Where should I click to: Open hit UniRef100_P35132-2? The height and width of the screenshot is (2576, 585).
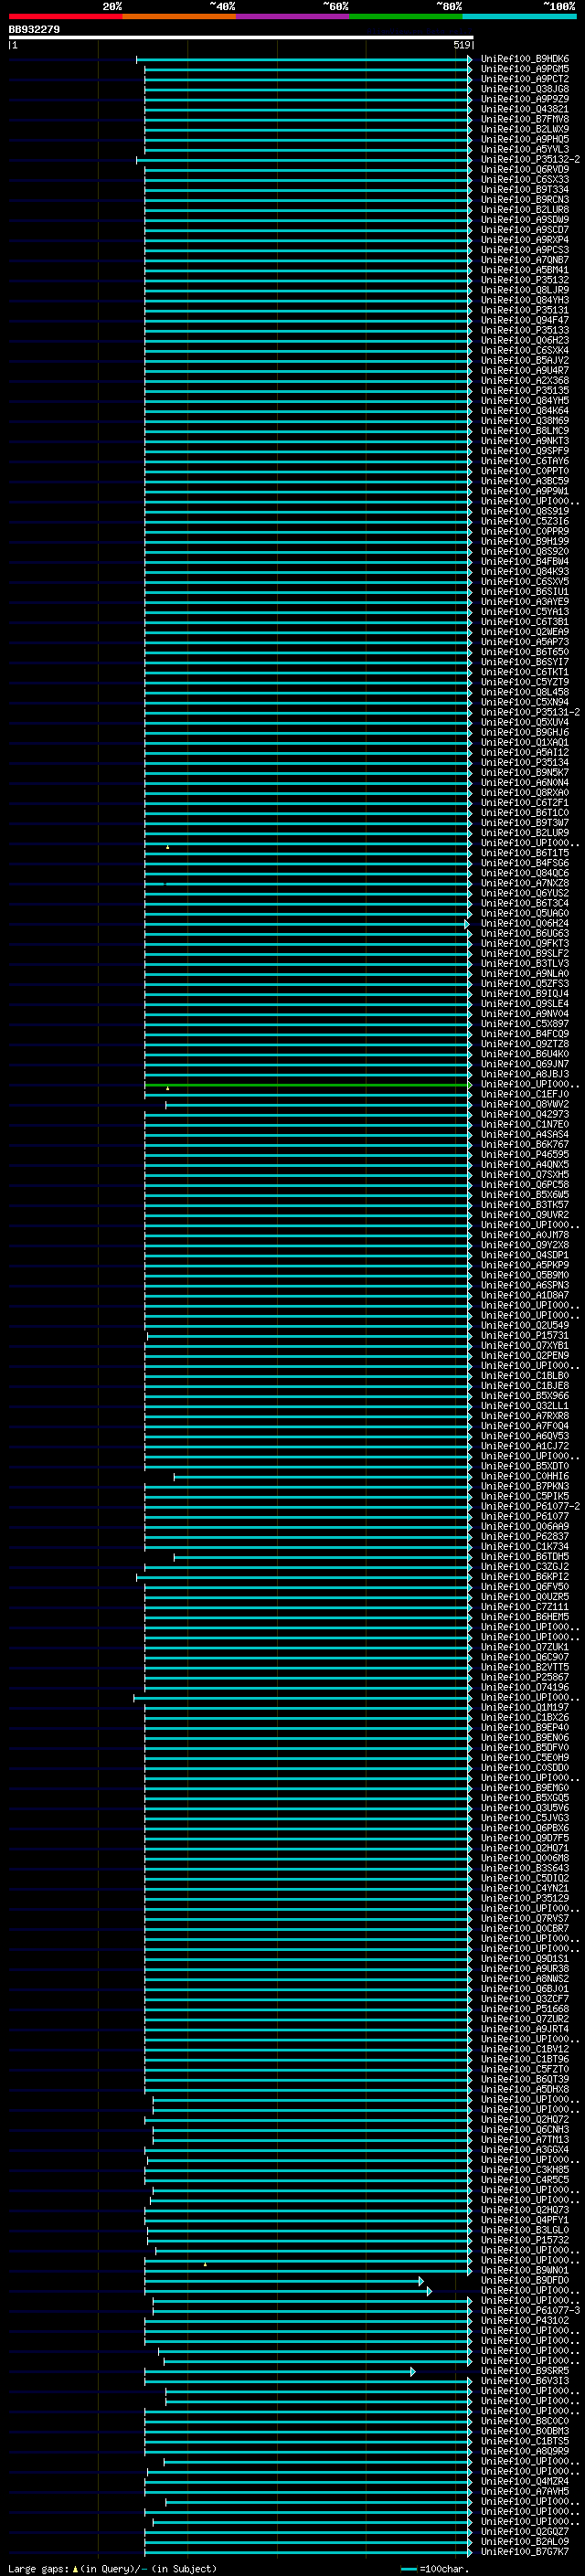tap(530, 159)
